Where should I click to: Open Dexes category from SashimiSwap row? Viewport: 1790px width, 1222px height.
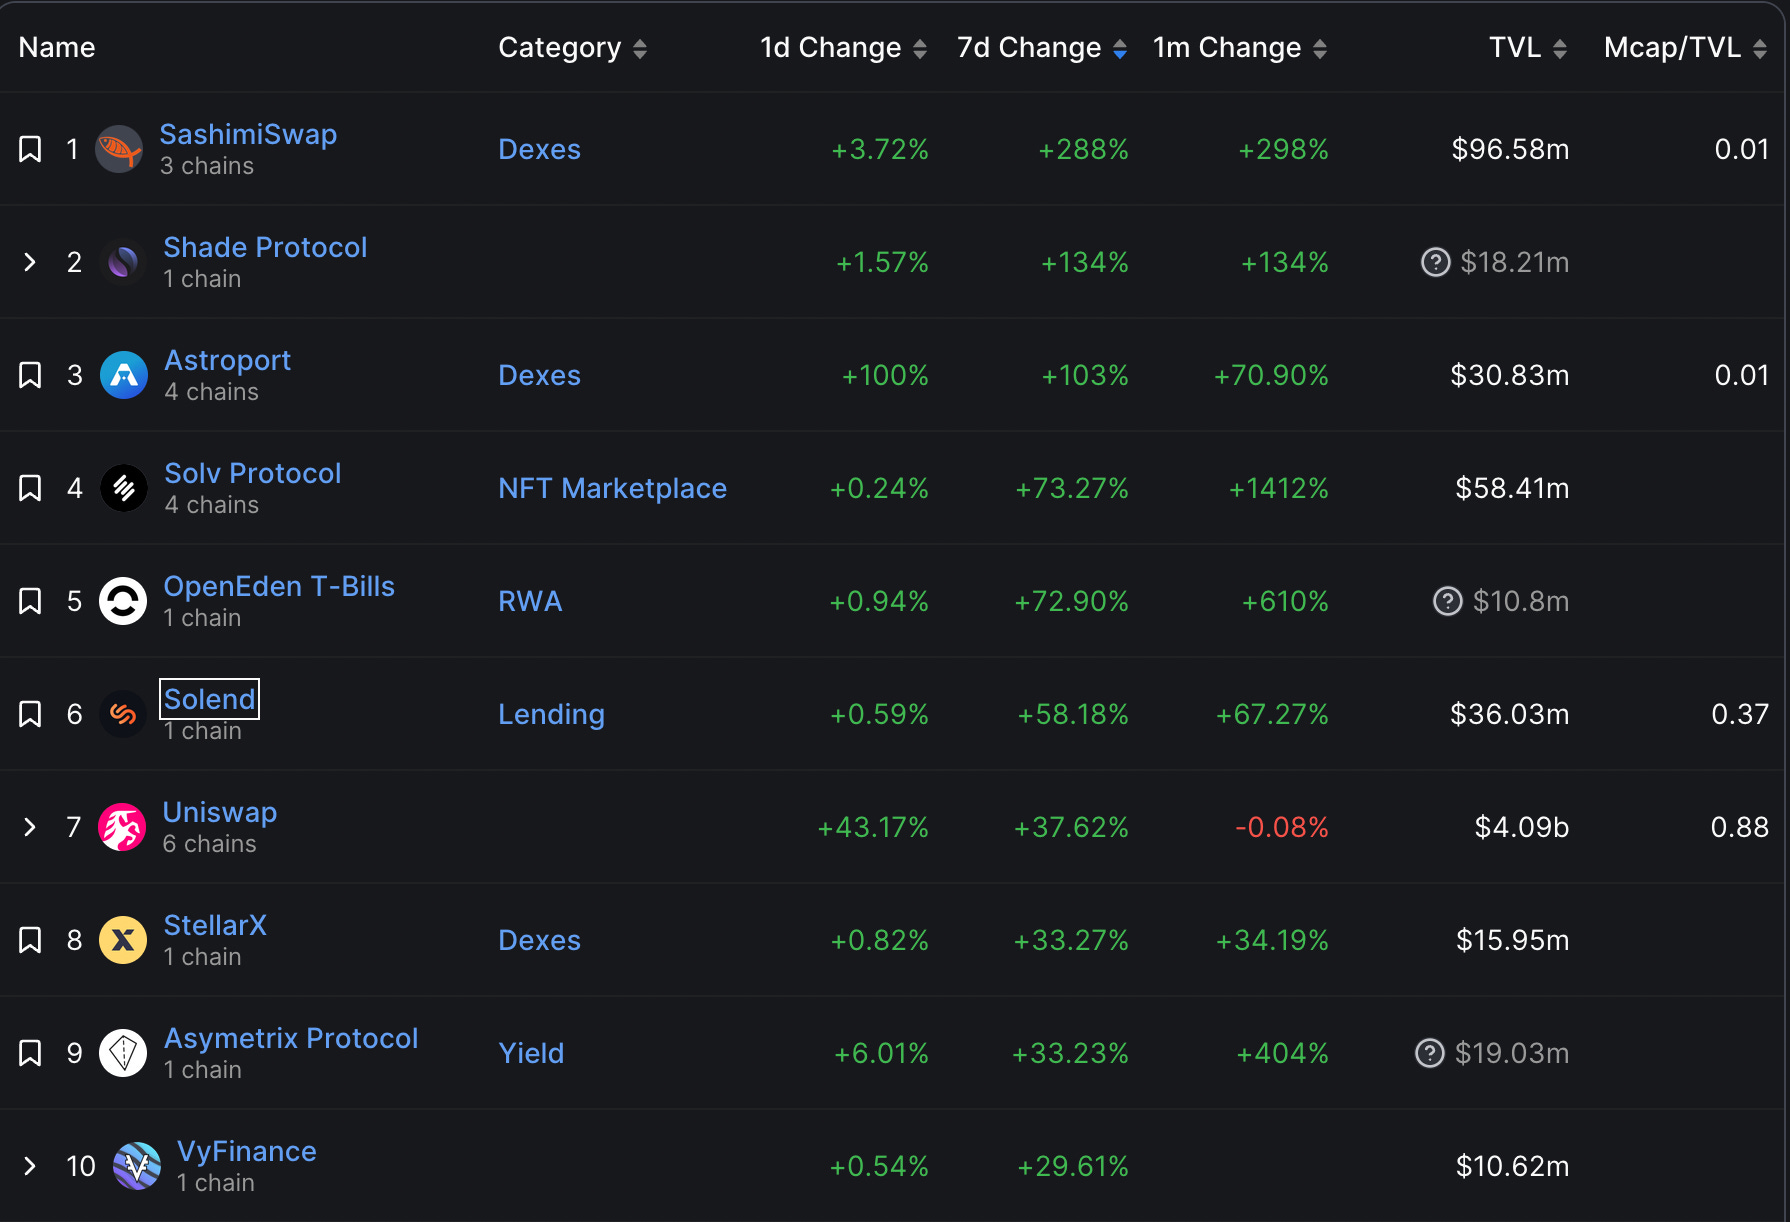539,149
